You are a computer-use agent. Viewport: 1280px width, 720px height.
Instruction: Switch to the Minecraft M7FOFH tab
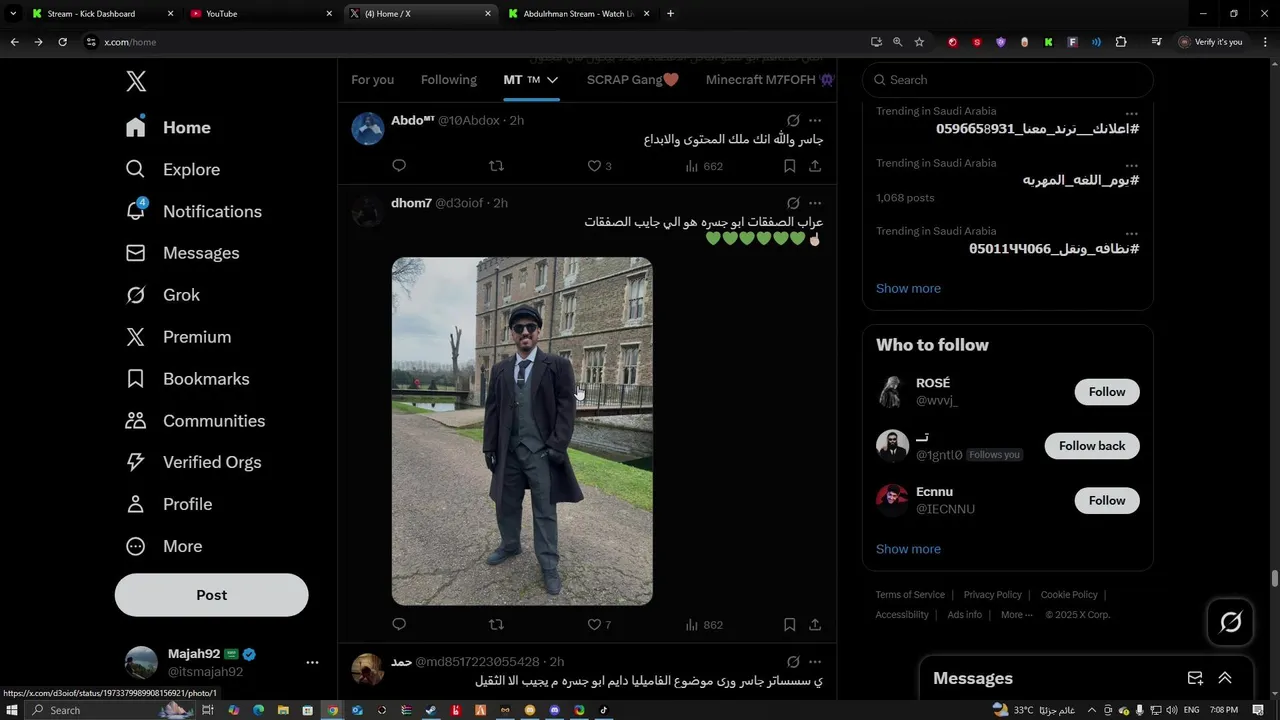(770, 80)
